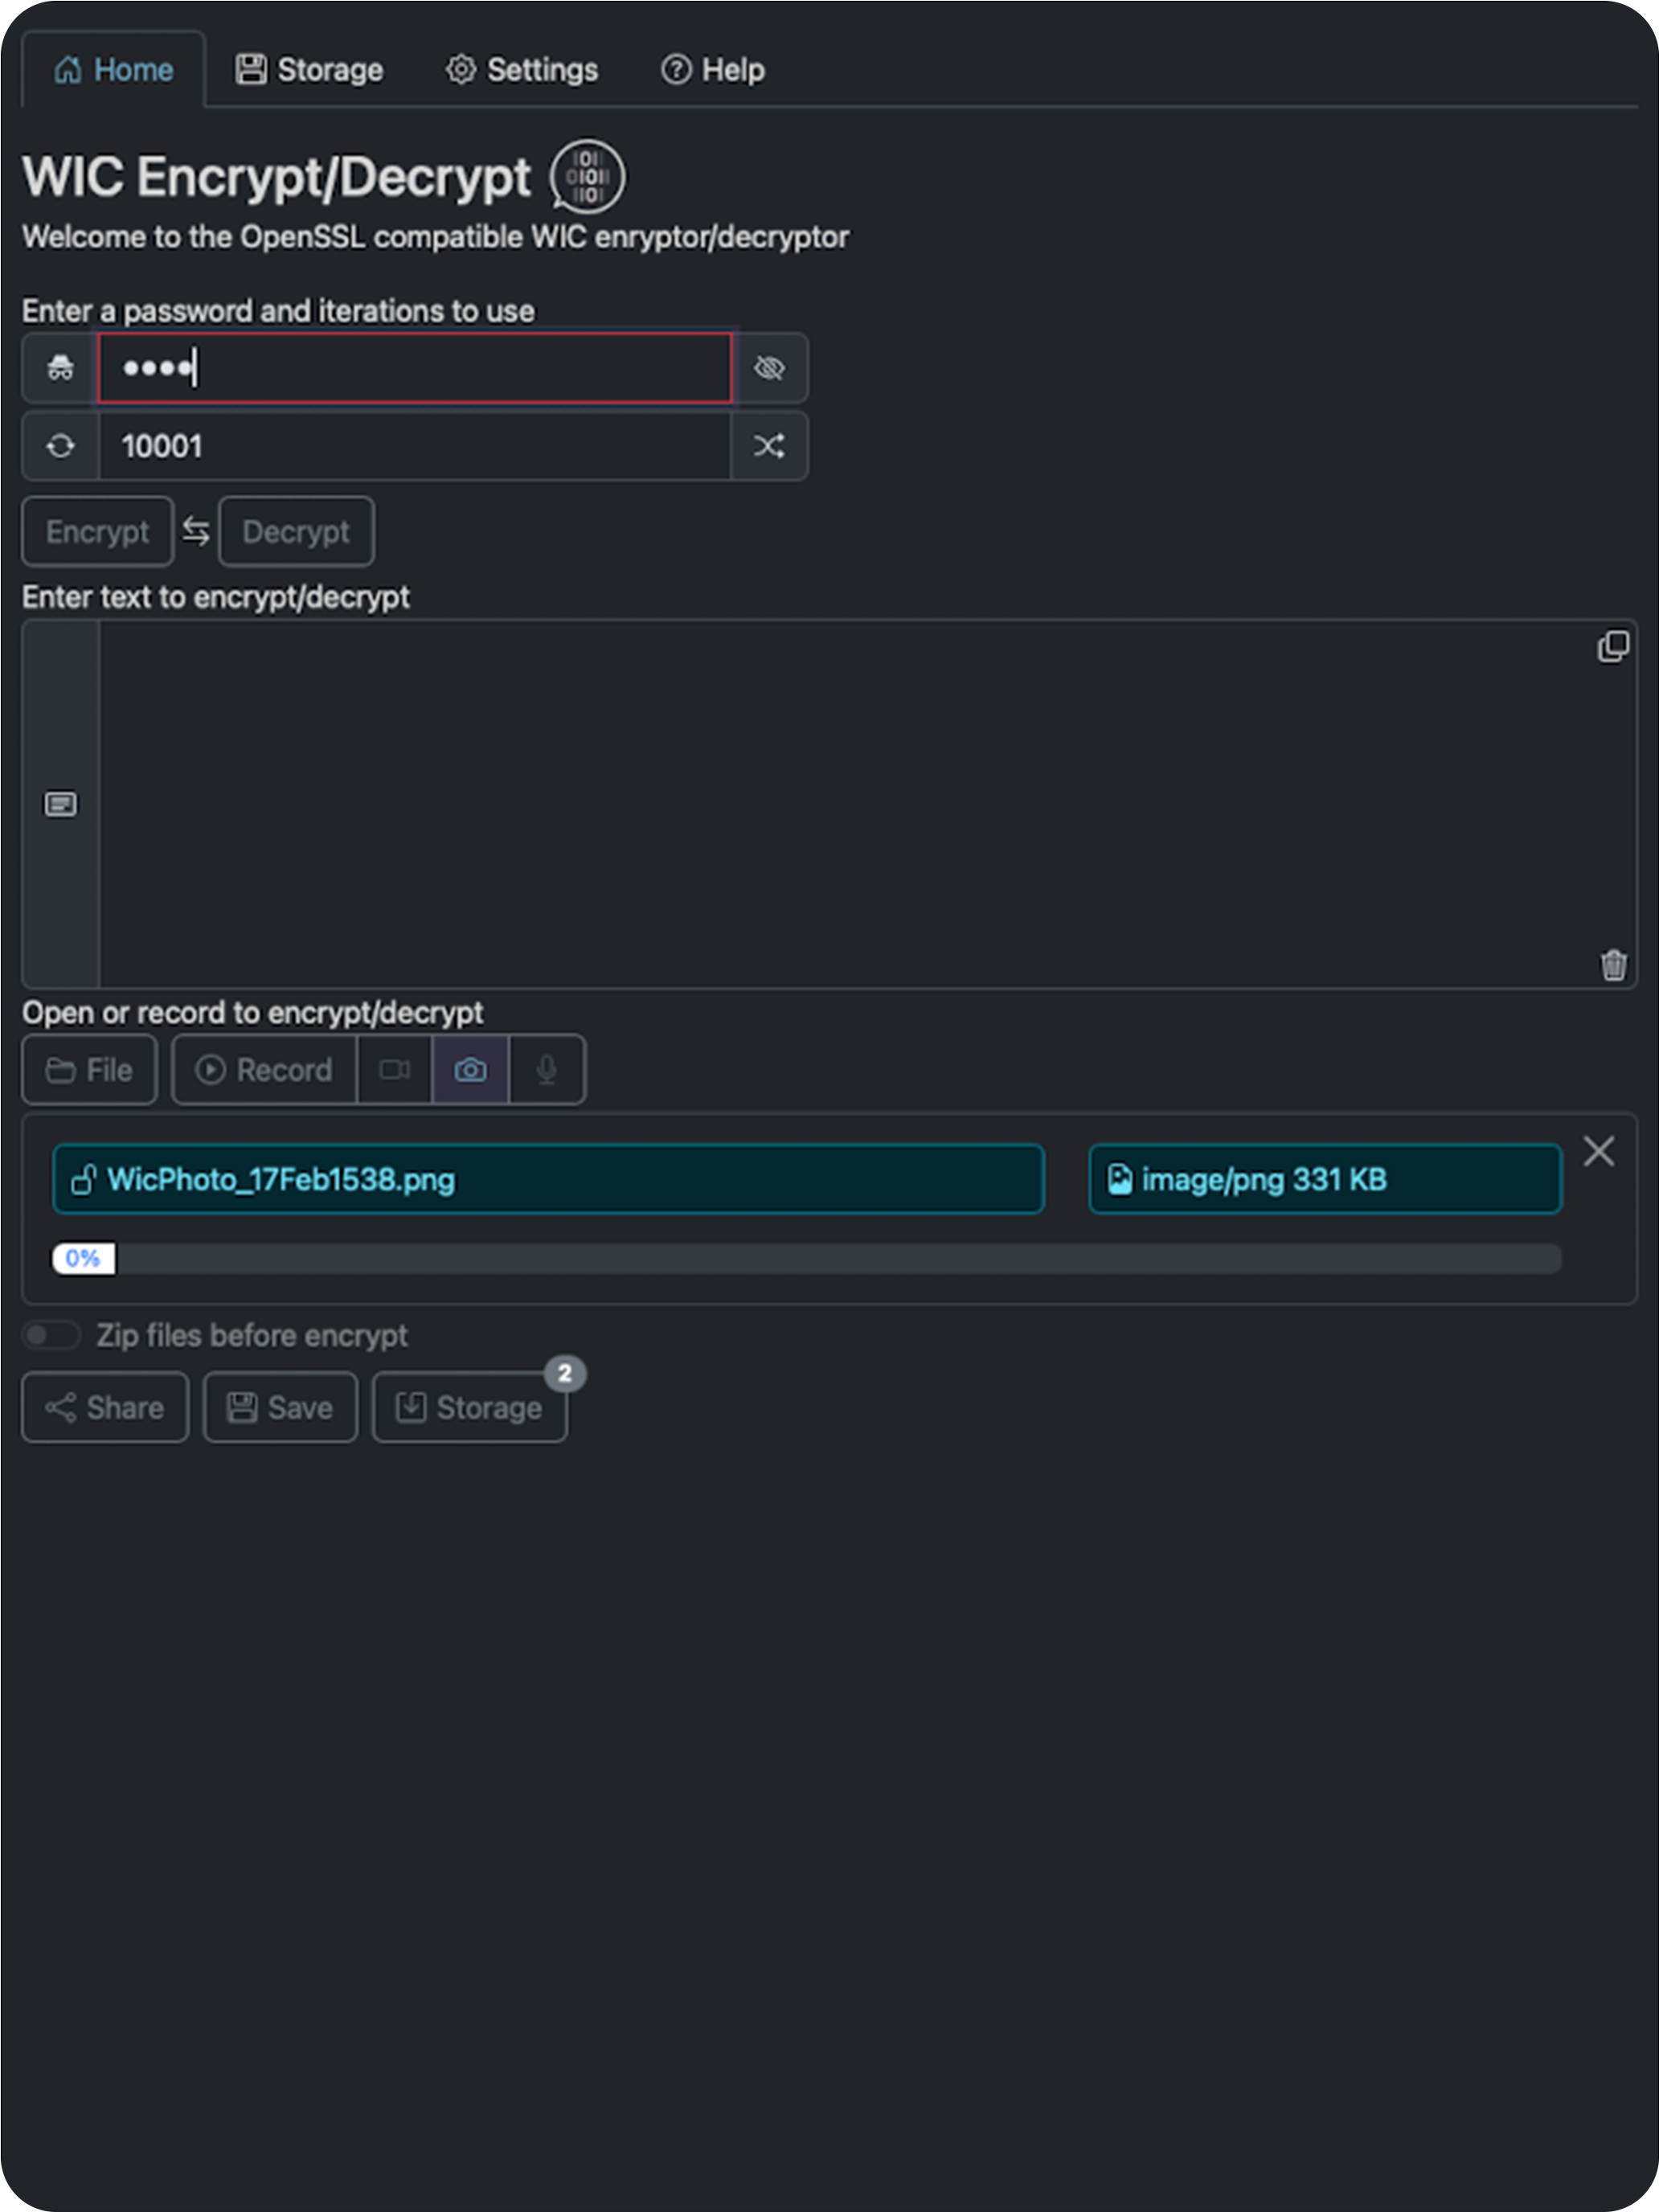Click the 0% progress bar
Screen dimensions: 1659x2212
[x=807, y=1259]
